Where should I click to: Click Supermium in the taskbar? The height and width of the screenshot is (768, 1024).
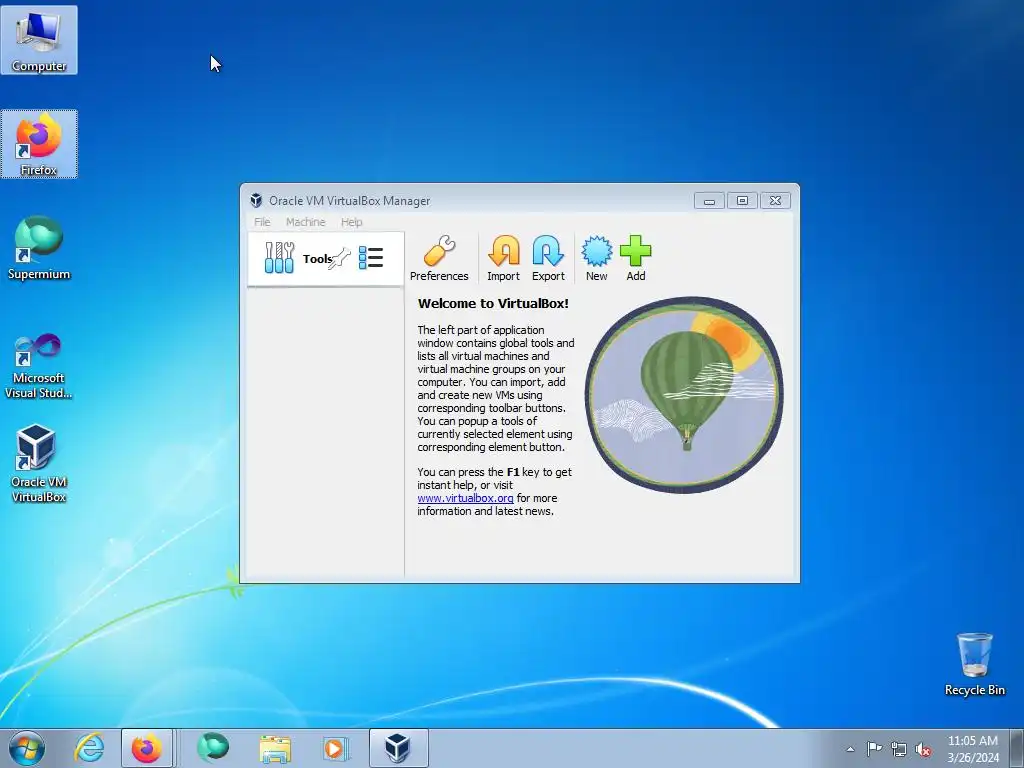click(214, 748)
